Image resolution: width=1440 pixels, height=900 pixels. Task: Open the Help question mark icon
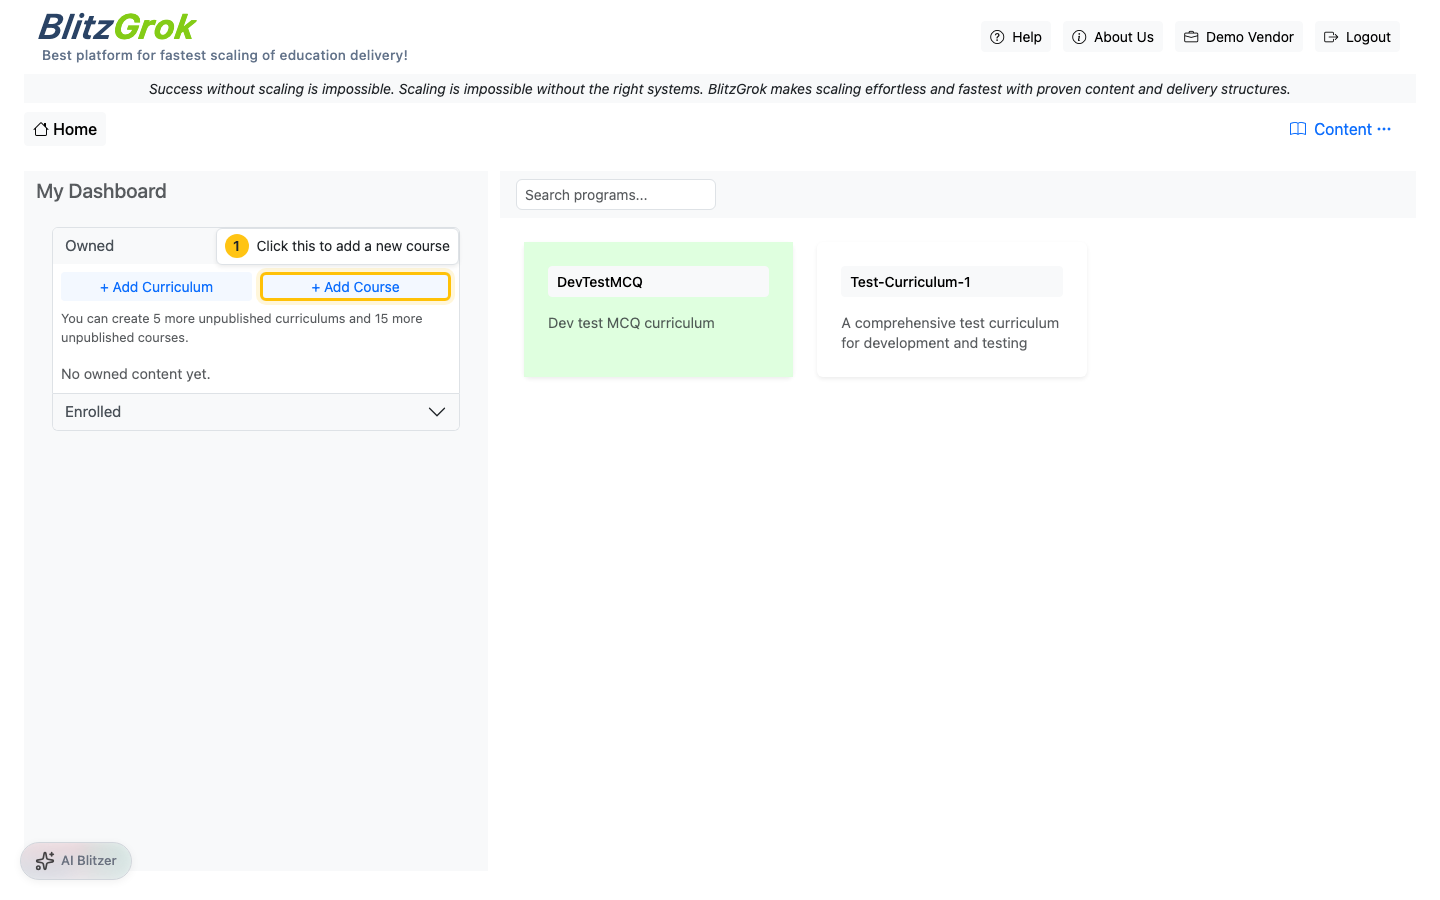coord(997,36)
